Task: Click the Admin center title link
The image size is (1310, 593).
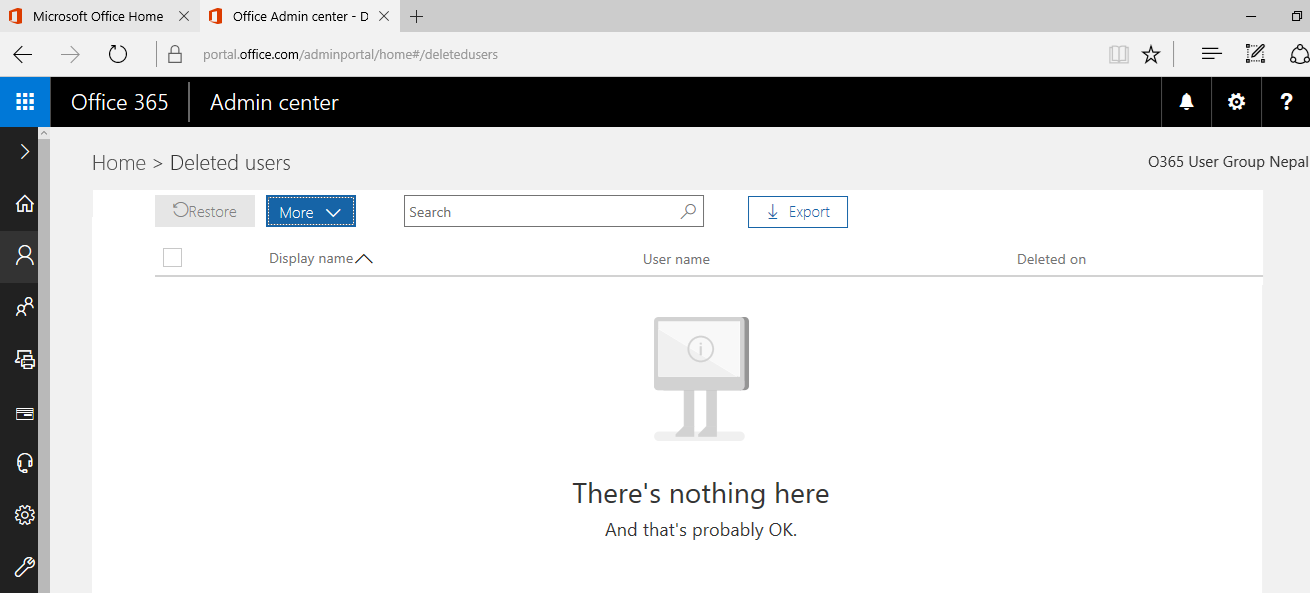Action: tap(274, 102)
